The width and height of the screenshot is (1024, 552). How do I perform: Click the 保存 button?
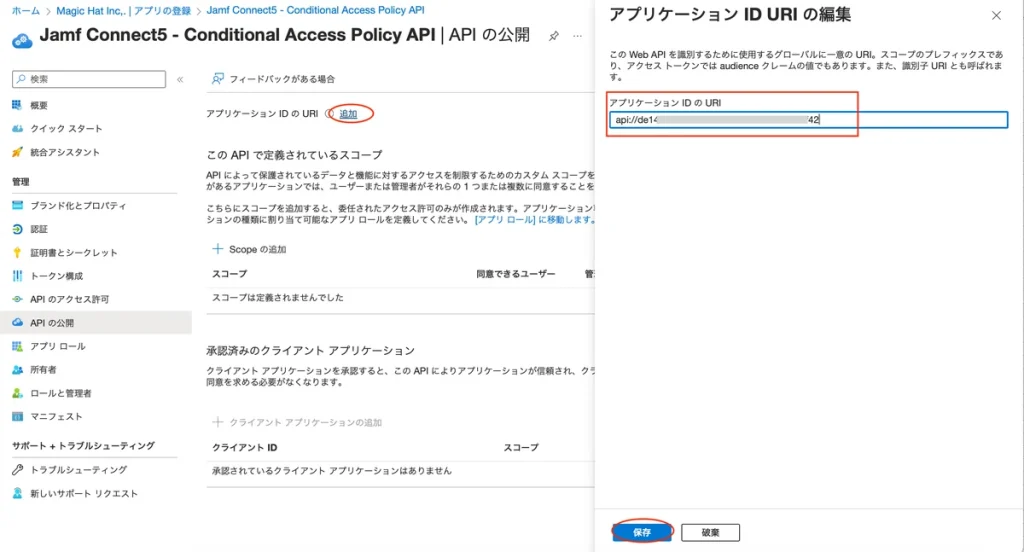[642, 532]
